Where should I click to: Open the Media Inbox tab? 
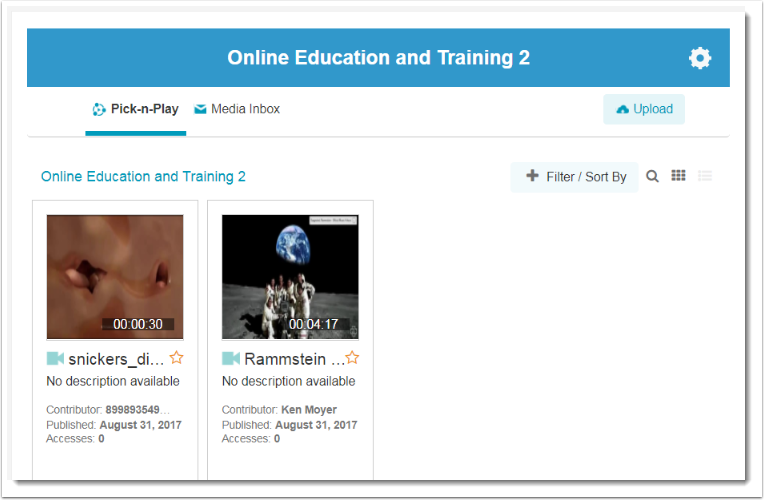237,109
